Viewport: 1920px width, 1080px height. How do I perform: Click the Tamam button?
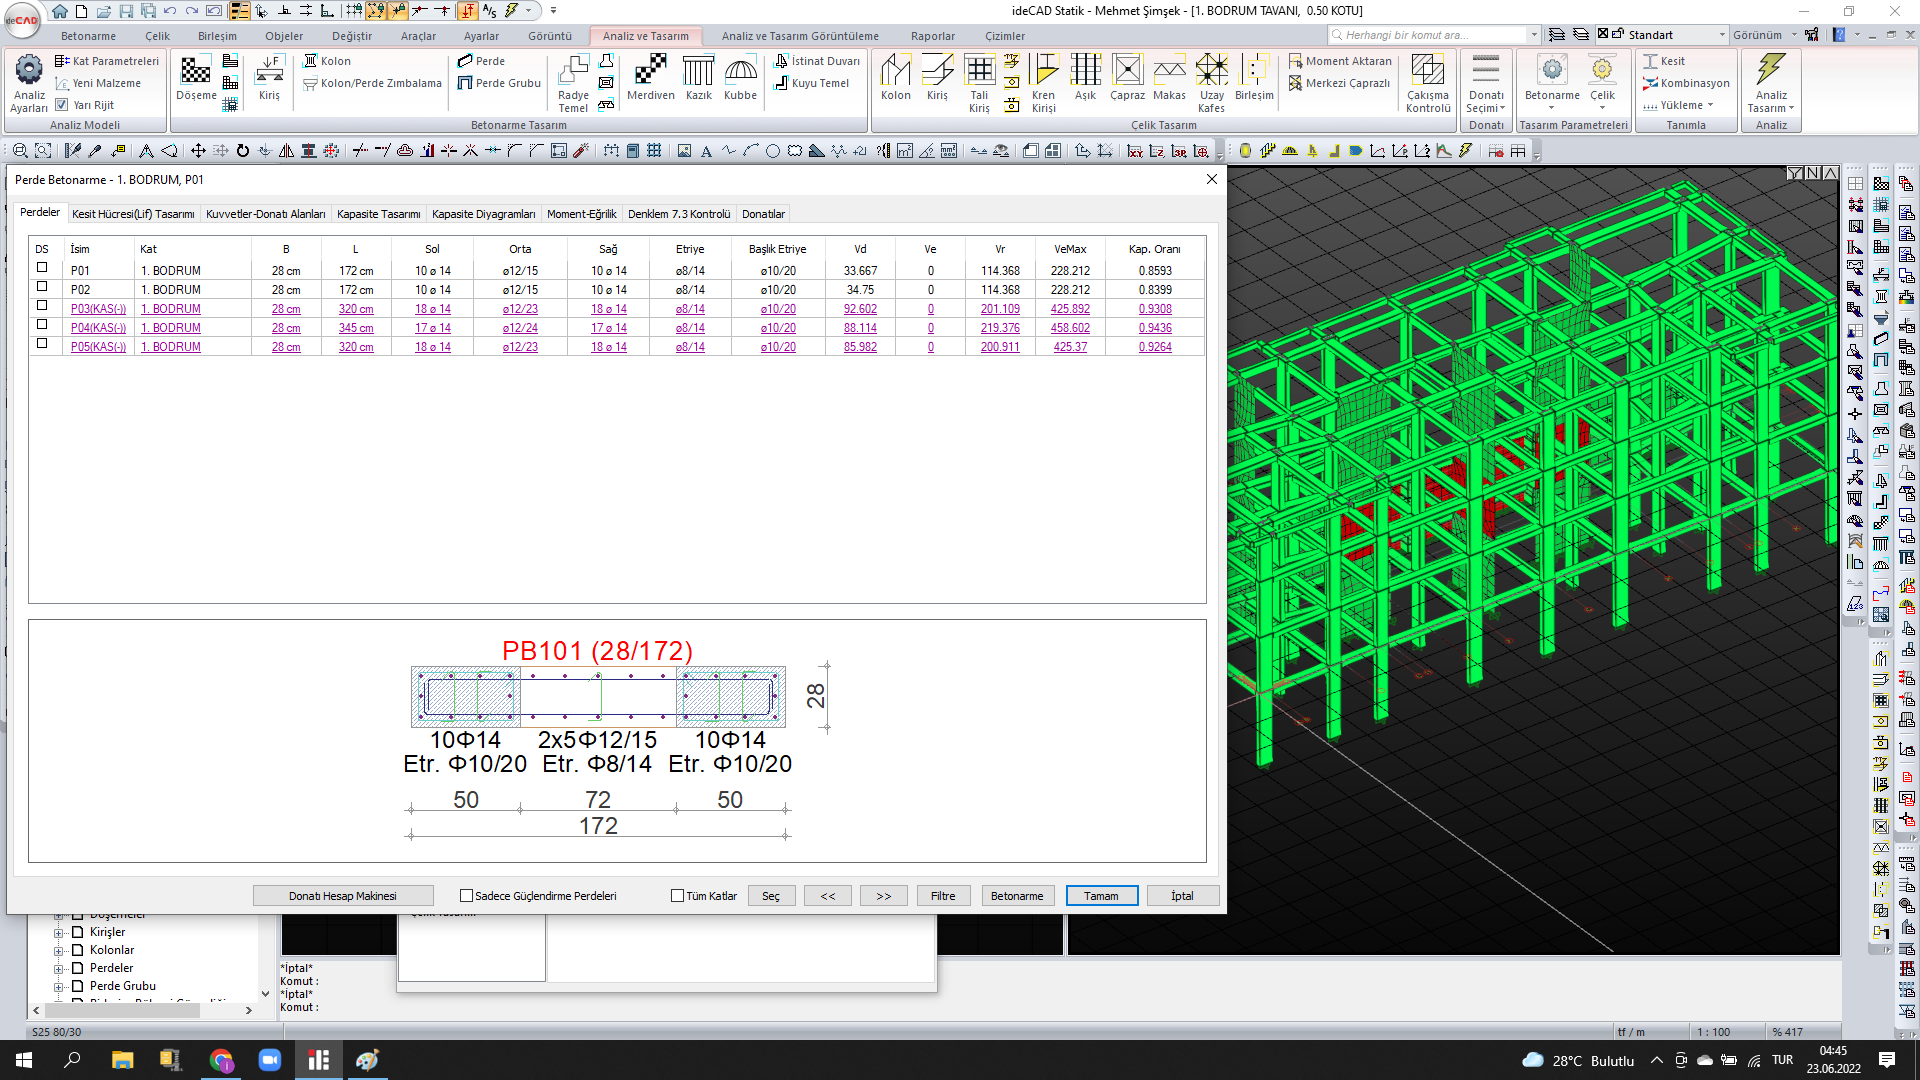tap(1101, 896)
